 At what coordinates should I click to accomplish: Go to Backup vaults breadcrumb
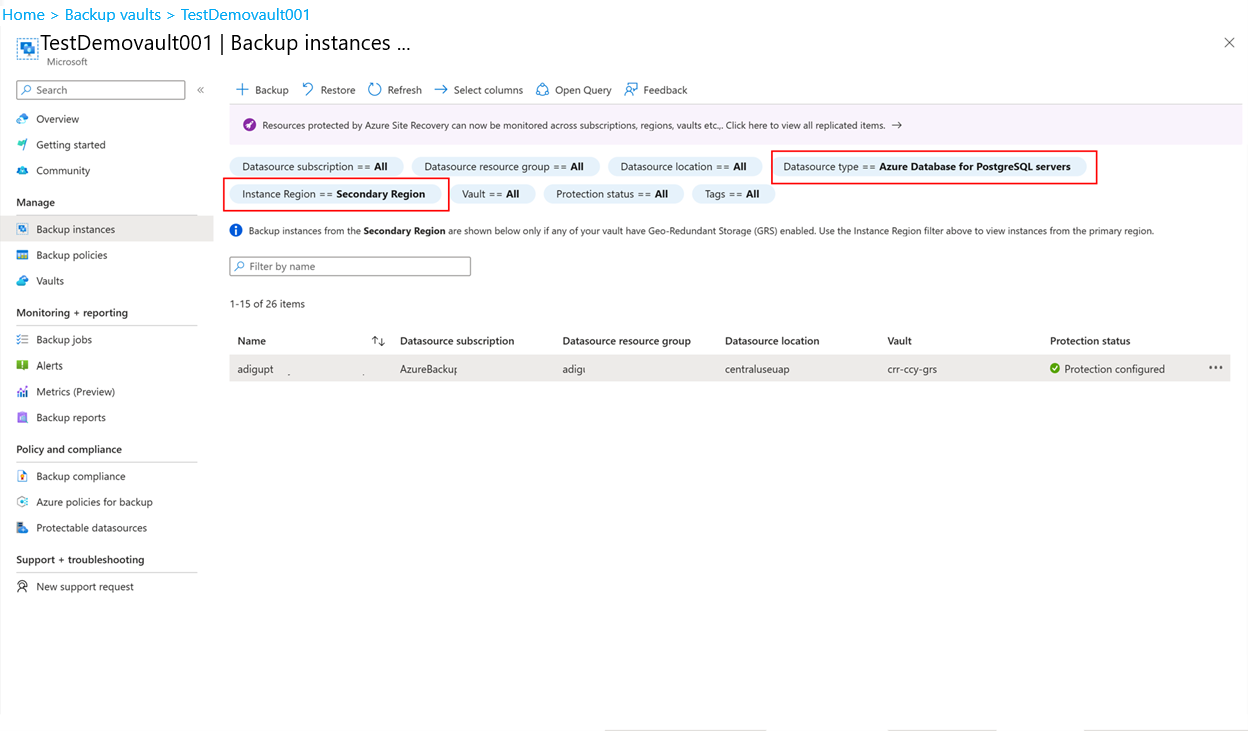pos(113,15)
